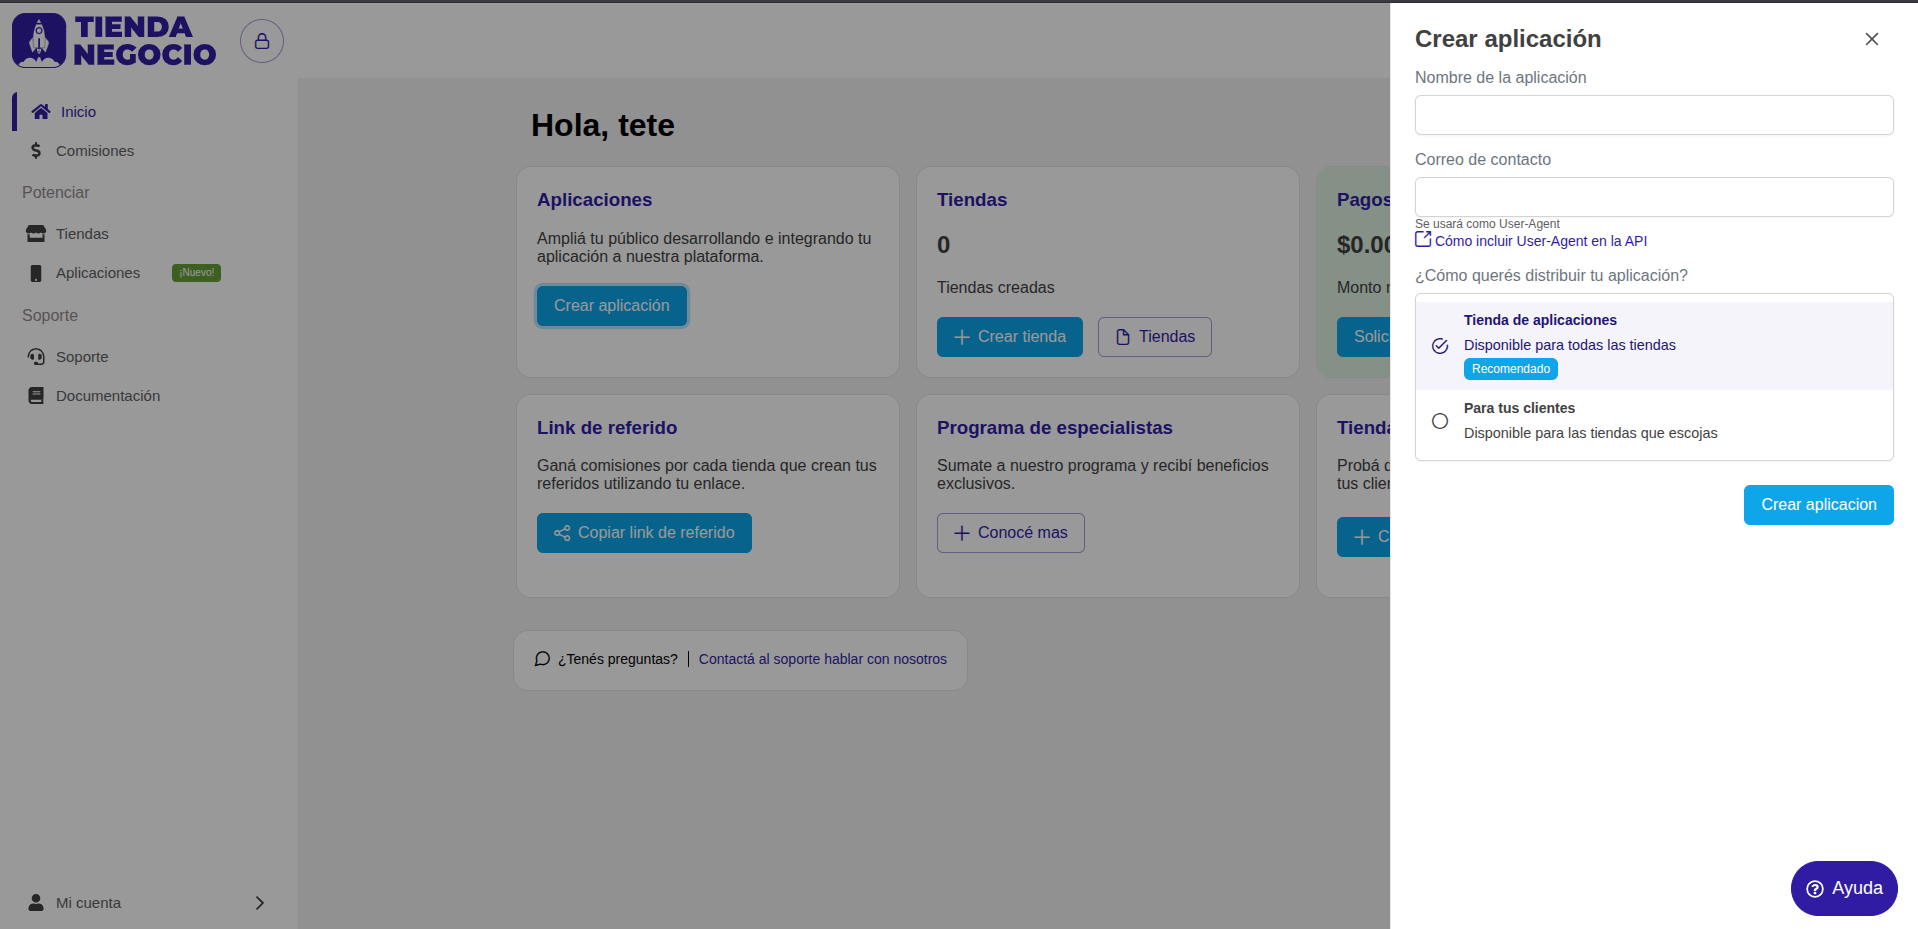
Task: Click the lock icon button in header
Action: click(x=262, y=41)
